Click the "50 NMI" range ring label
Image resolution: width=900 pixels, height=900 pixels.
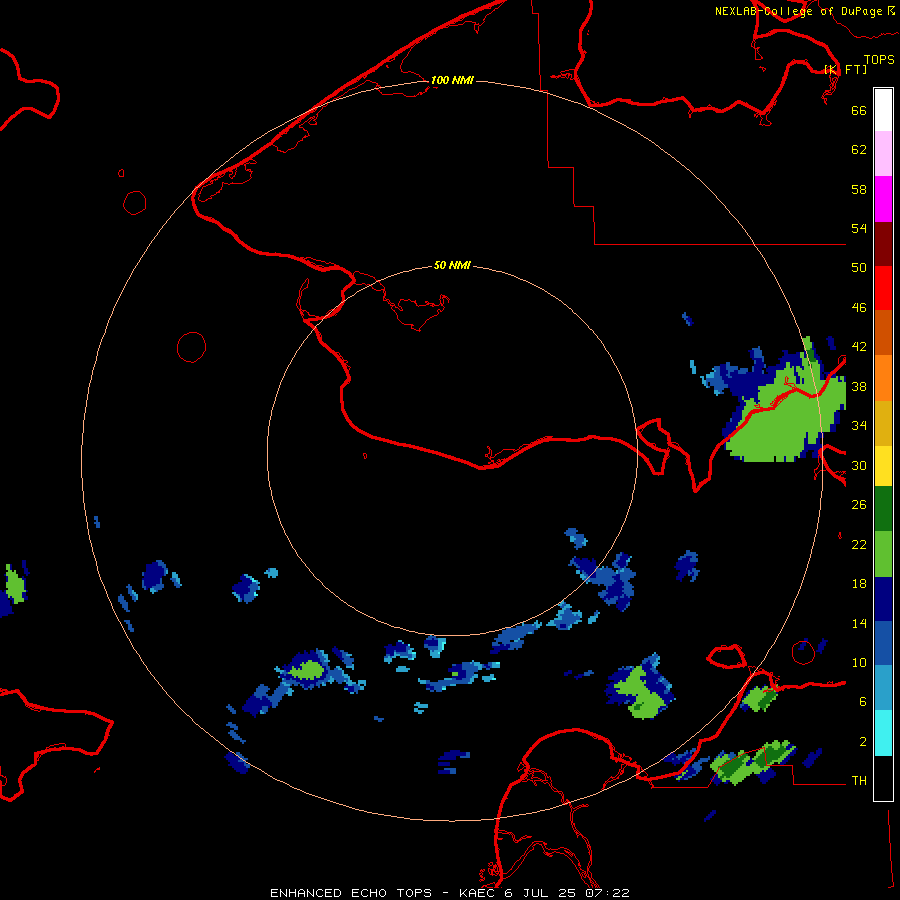pos(452,265)
